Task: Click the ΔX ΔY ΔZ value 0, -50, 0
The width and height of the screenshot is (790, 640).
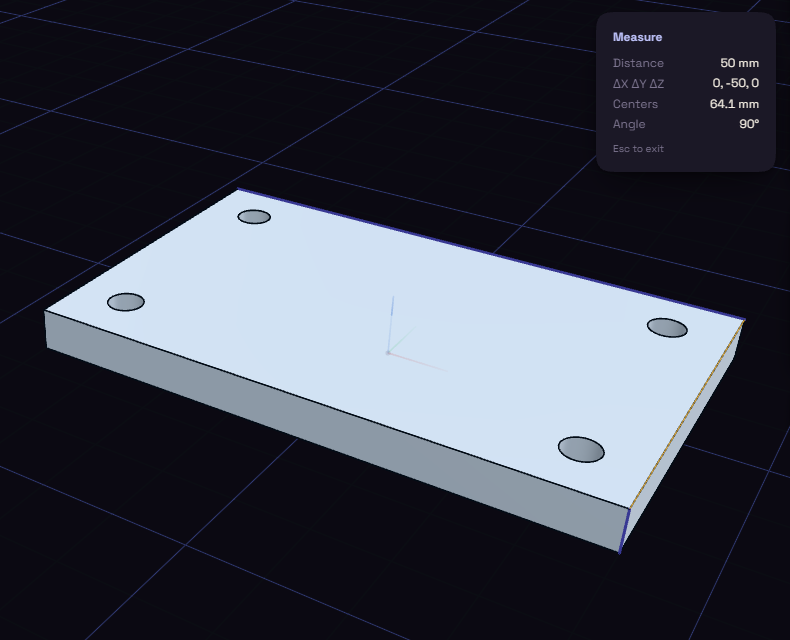Action: (x=736, y=83)
